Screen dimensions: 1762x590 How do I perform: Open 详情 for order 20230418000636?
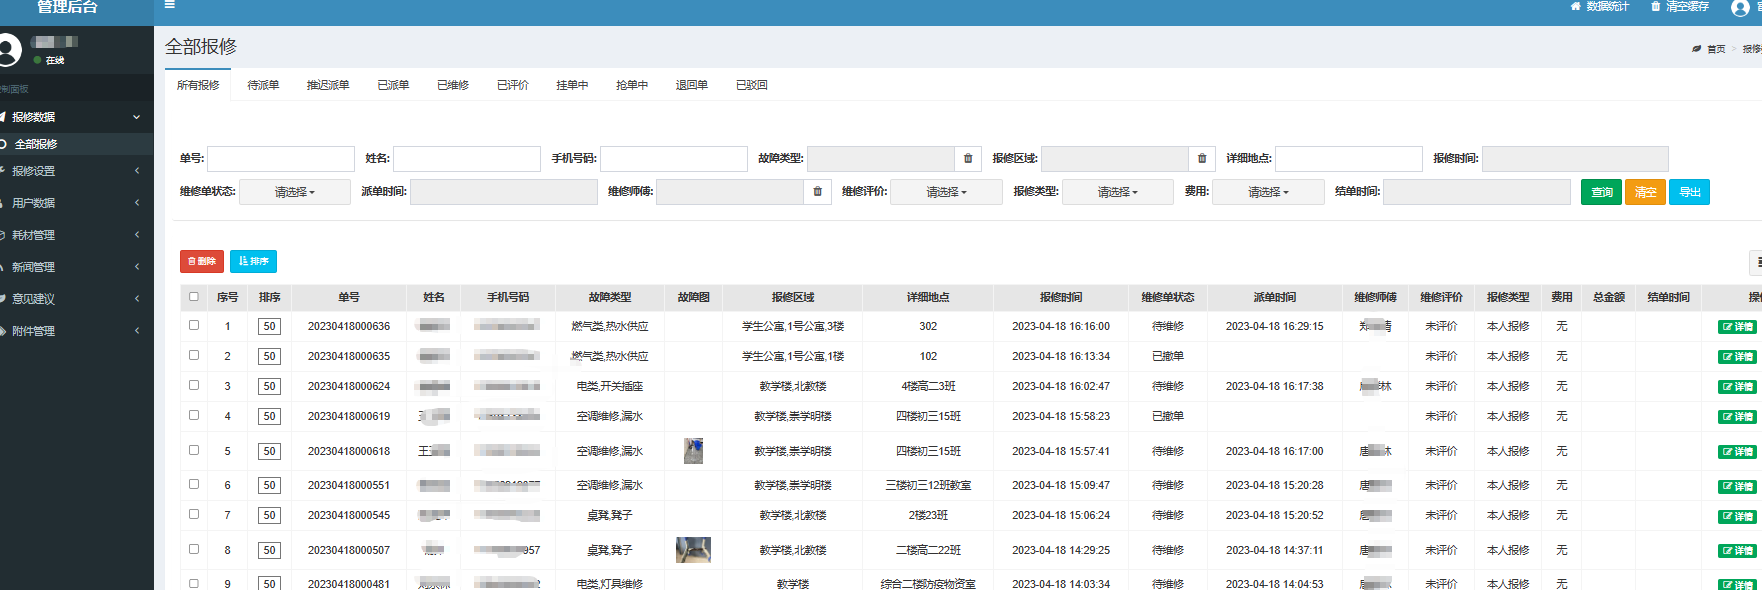coord(1737,327)
